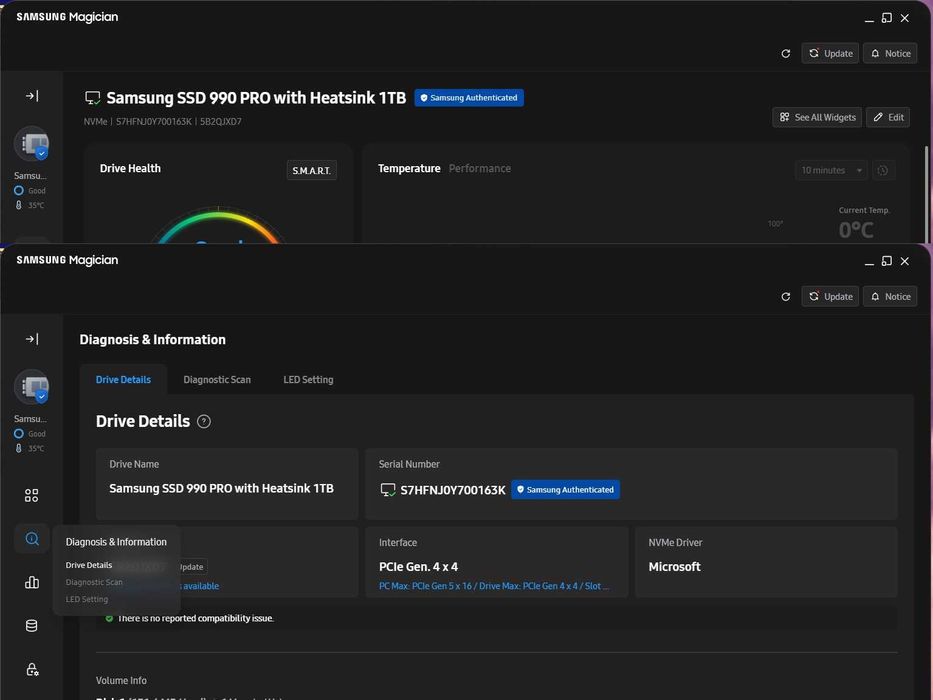Click 'Samsung SSD 990 PRO with Heatsink 1TB' drive name
This screenshot has height=700, width=933.
pos(221,488)
